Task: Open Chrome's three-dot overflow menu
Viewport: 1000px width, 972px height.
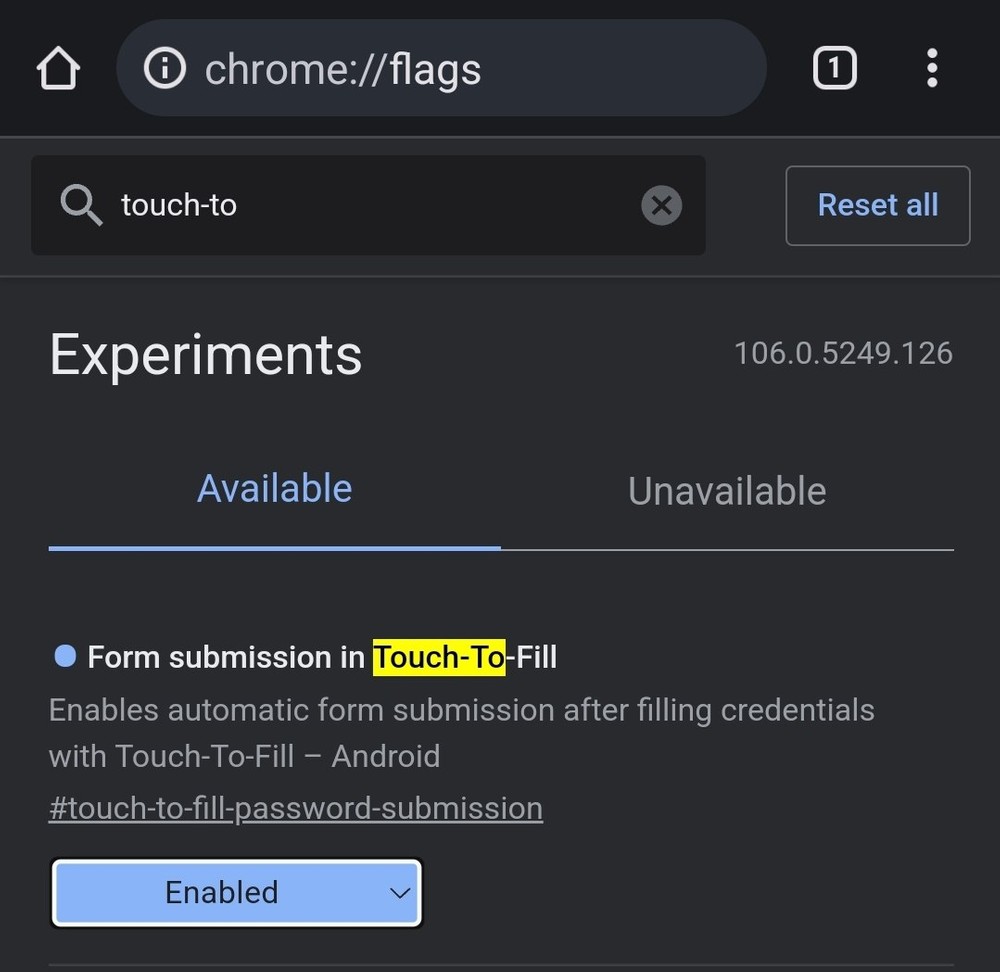Action: click(932, 69)
